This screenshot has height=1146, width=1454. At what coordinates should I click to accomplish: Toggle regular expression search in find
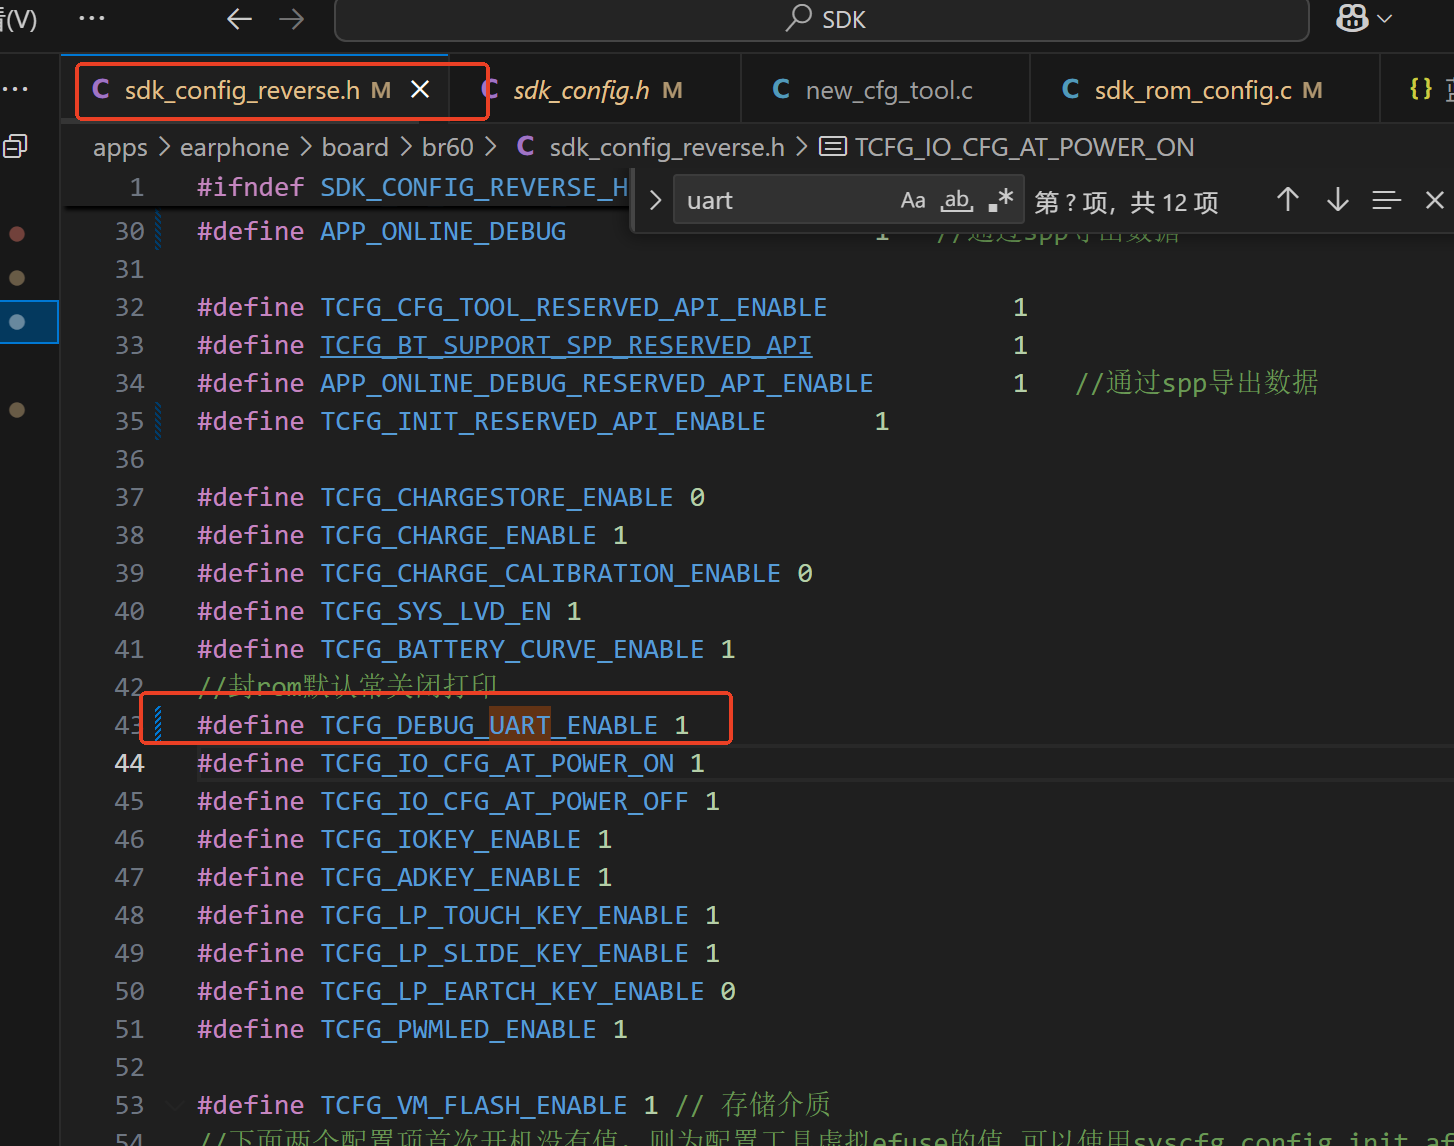(1000, 200)
